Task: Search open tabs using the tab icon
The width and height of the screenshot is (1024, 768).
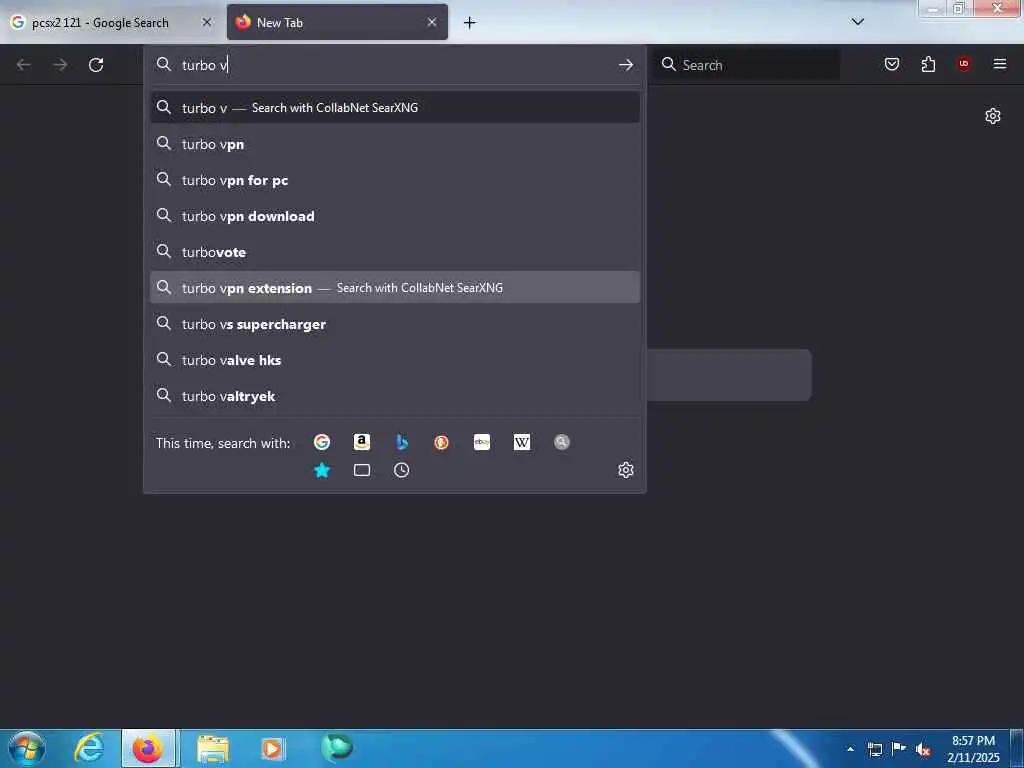Action: [x=362, y=470]
